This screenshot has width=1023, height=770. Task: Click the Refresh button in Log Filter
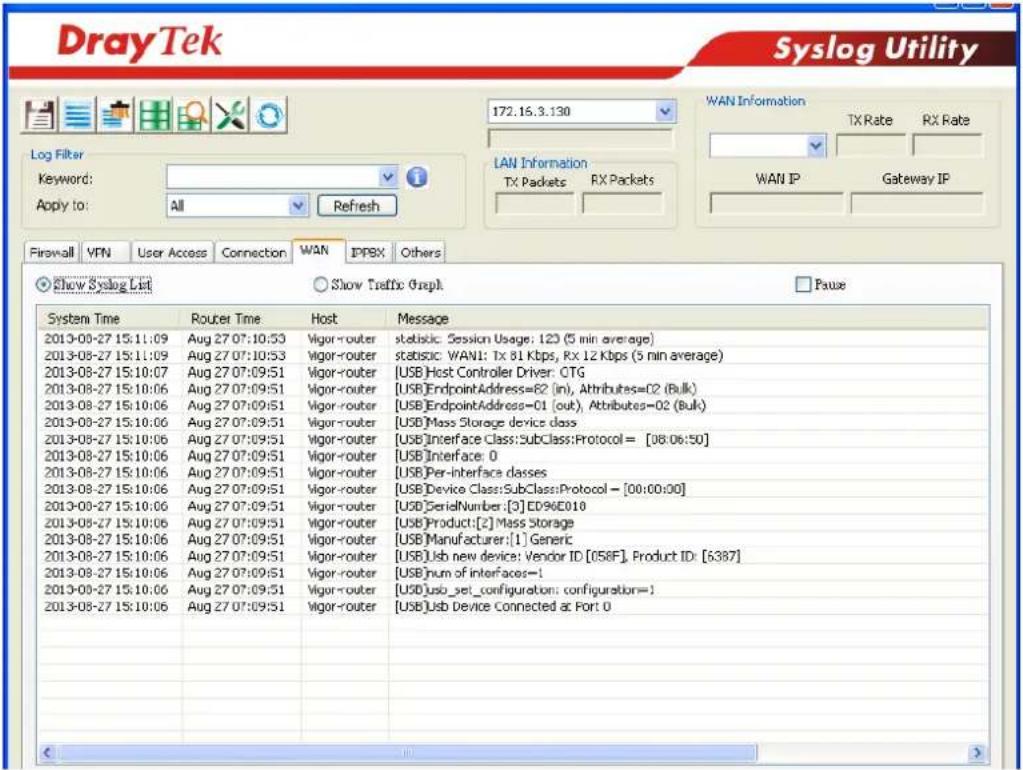pyautogui.click(x=356, y=206)
